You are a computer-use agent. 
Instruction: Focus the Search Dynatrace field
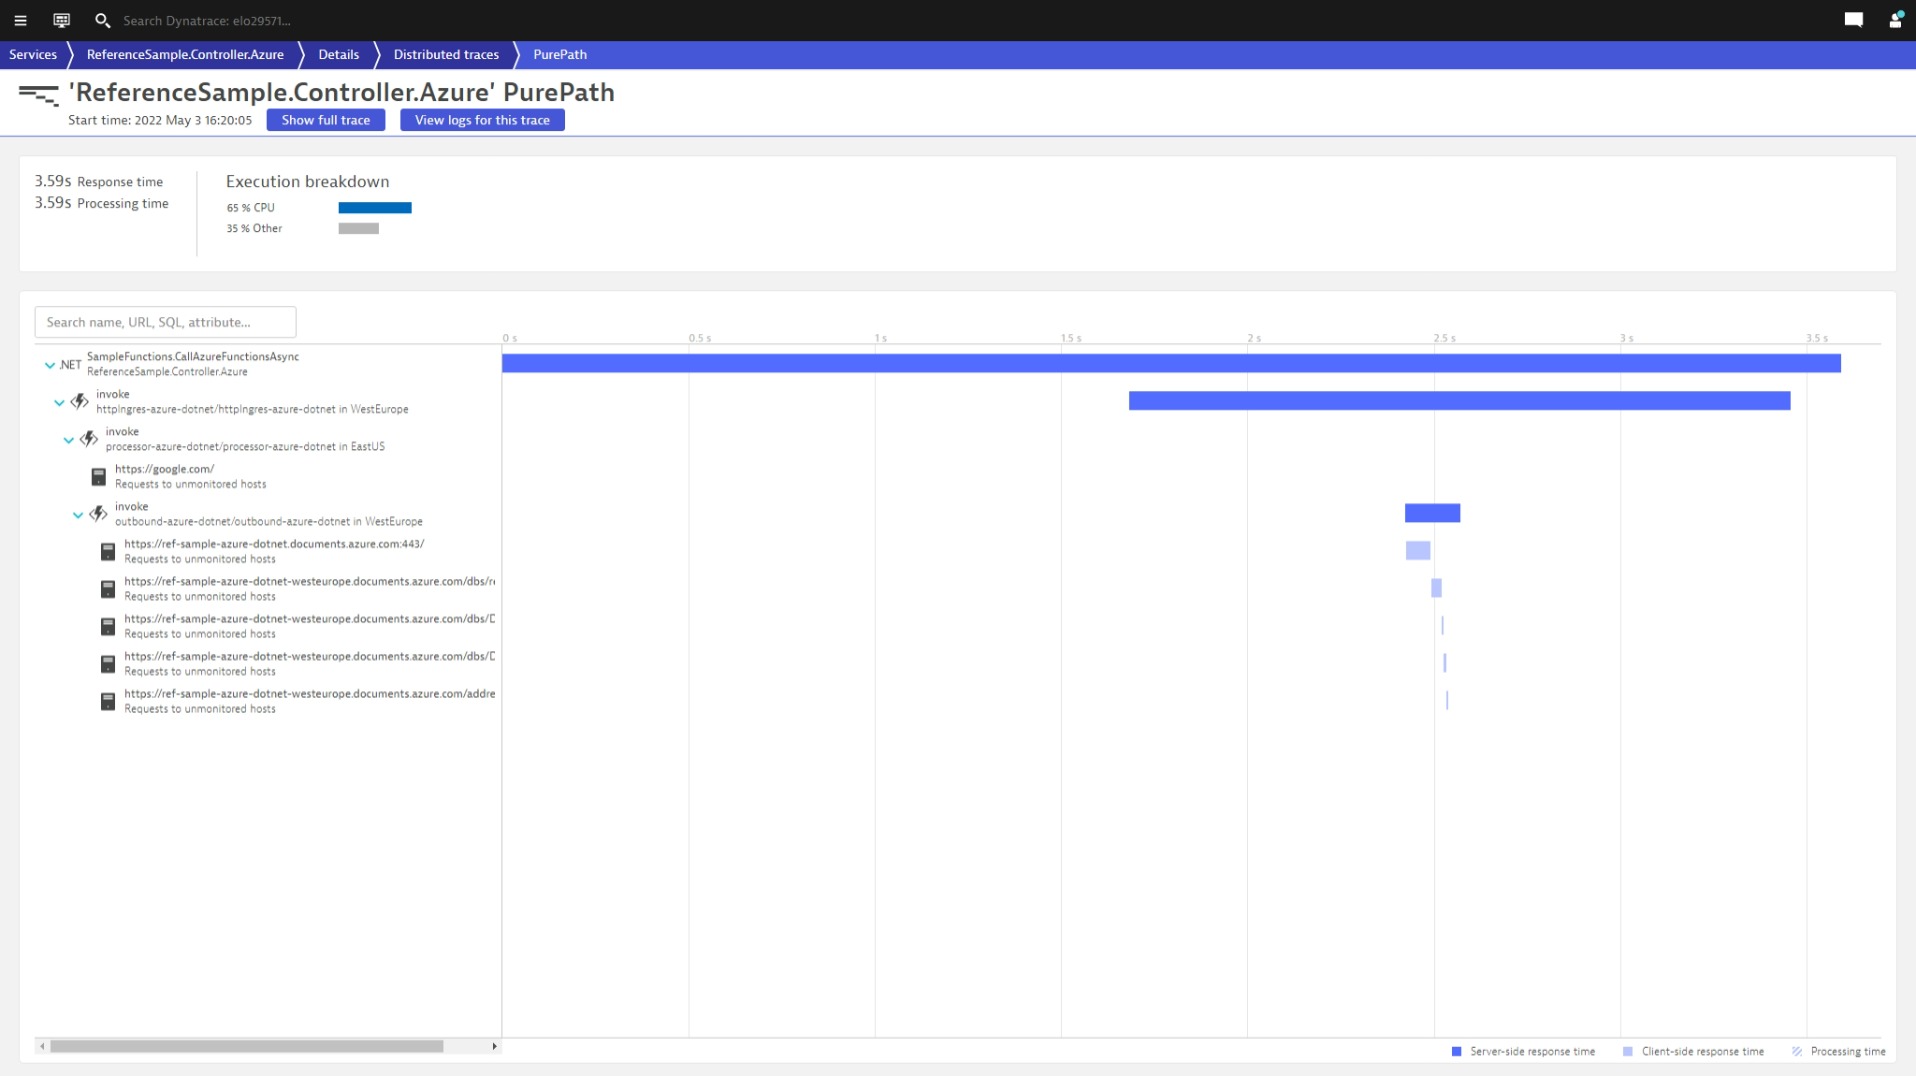coord(207,20)
